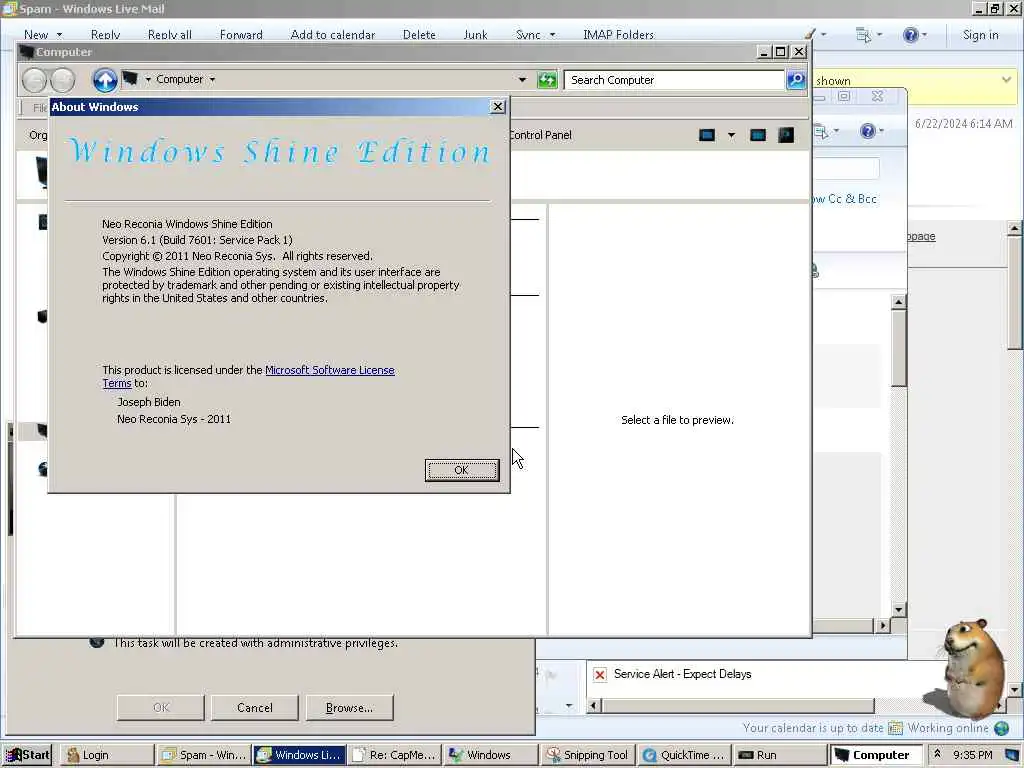1024x768 pixels.
Task: Expand the Computer breadcrumb arrow
Action: (212, 80)
